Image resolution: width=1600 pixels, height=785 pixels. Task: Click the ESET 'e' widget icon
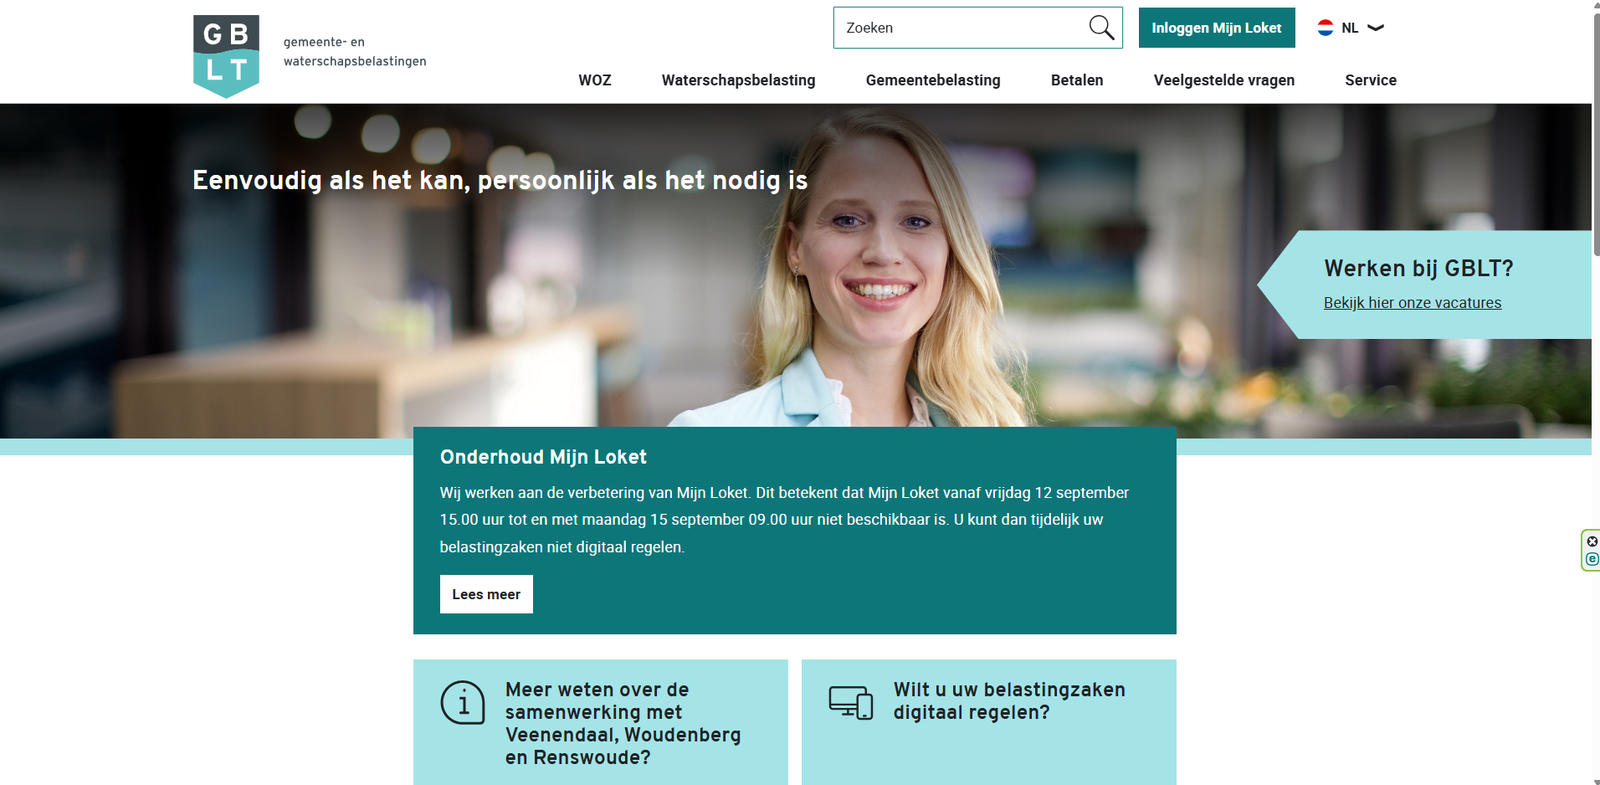(x=1592, y=559)
